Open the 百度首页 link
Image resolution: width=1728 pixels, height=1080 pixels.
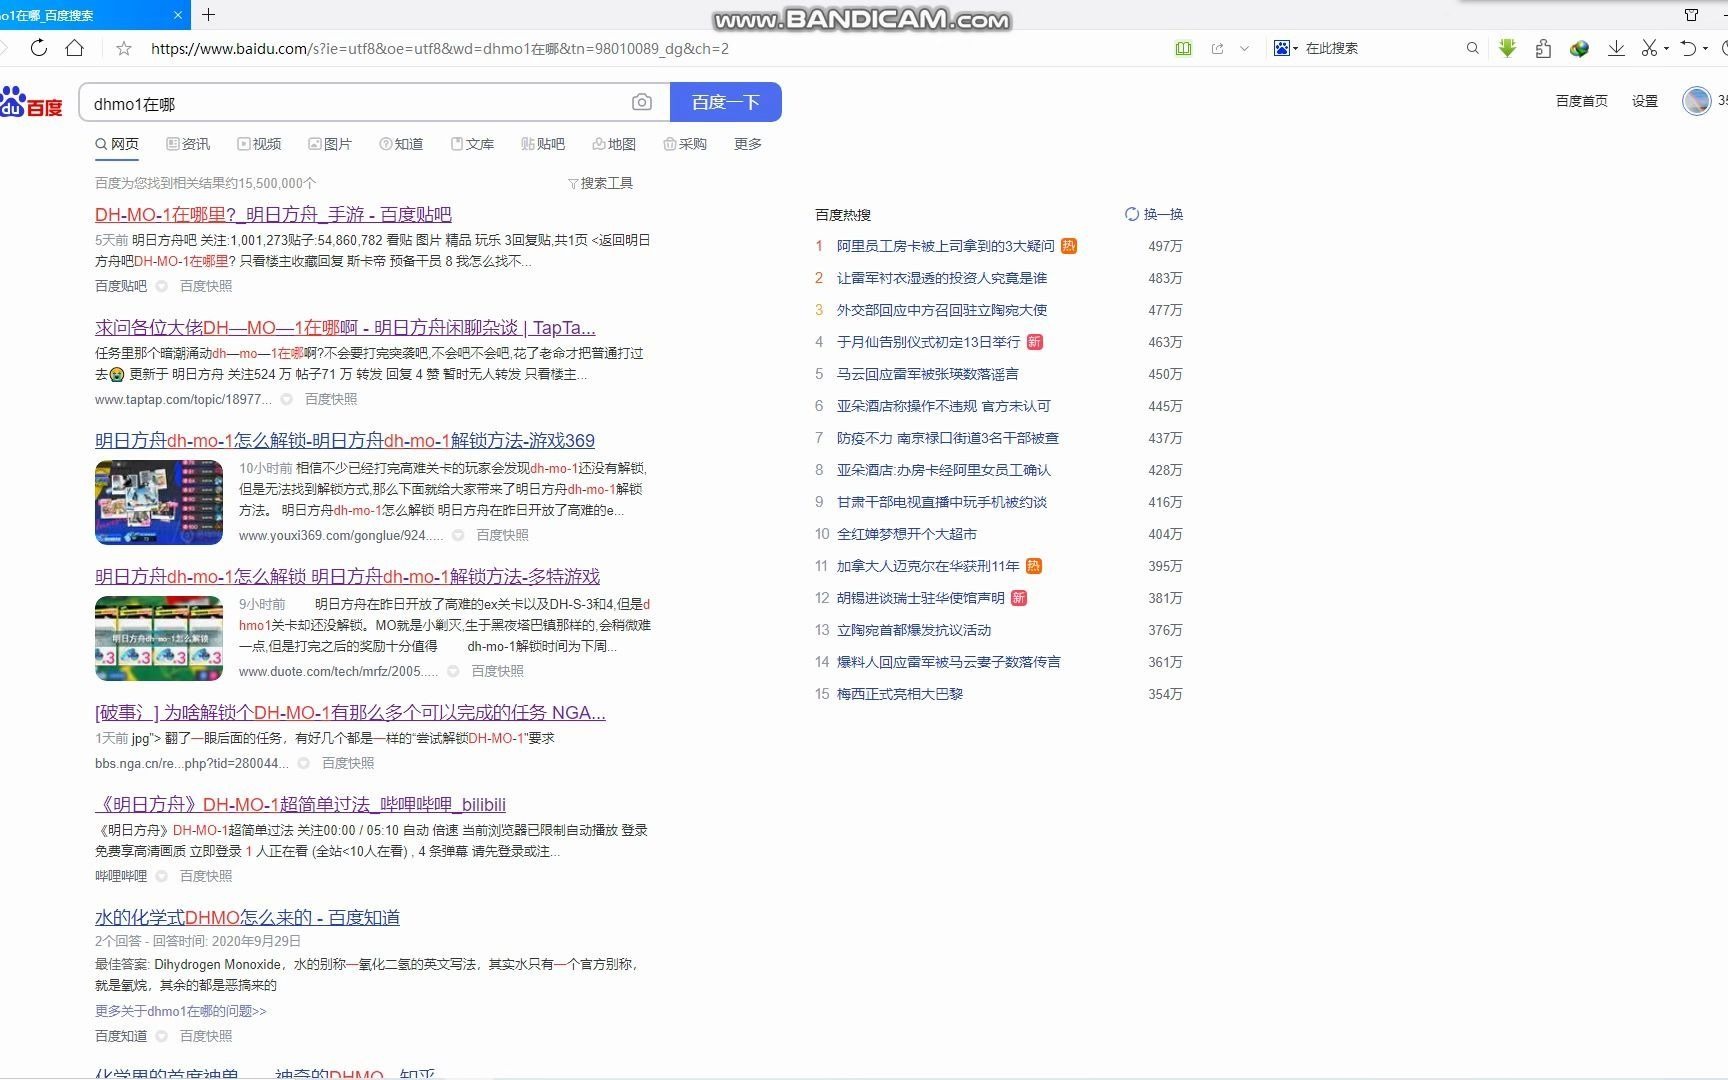point(1582,101)
